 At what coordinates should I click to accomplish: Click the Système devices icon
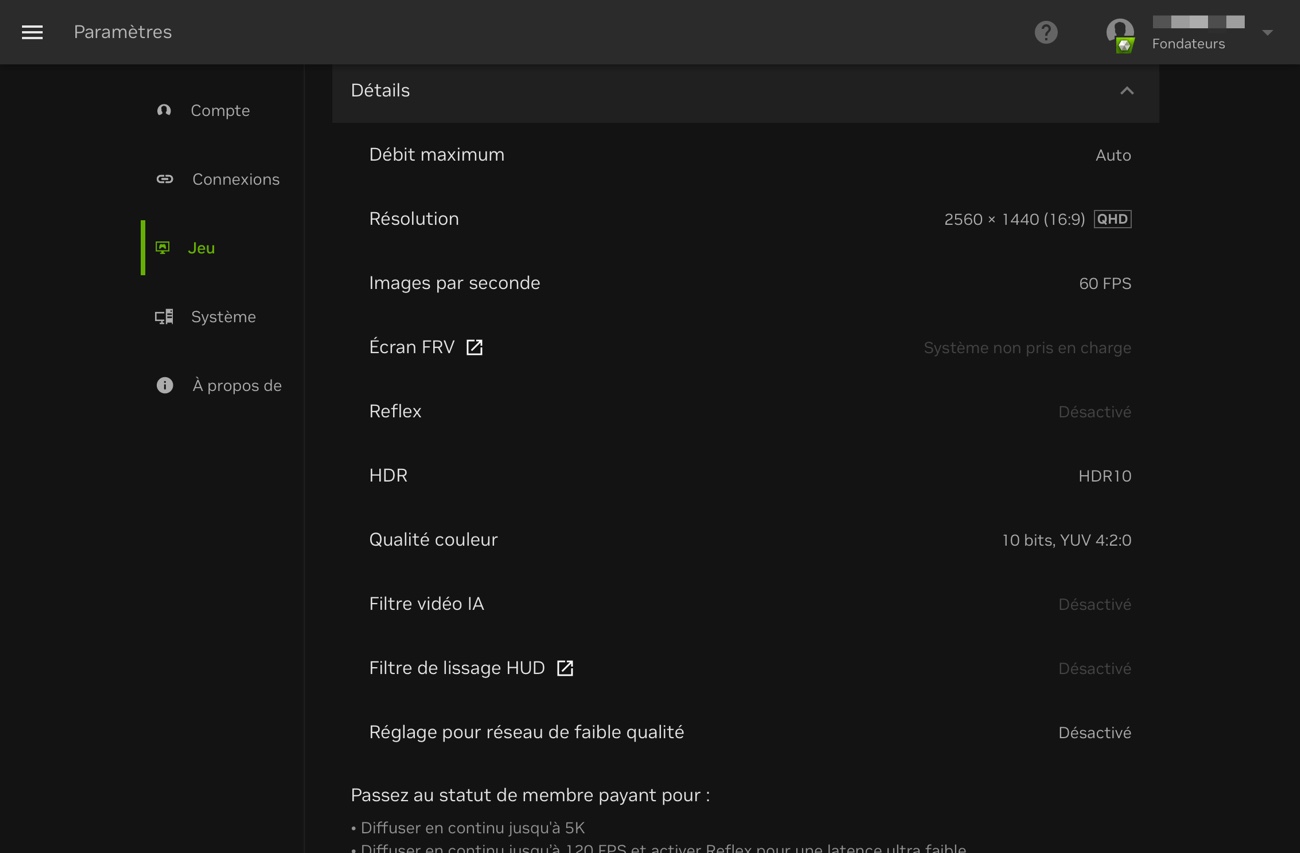(164, 317)
